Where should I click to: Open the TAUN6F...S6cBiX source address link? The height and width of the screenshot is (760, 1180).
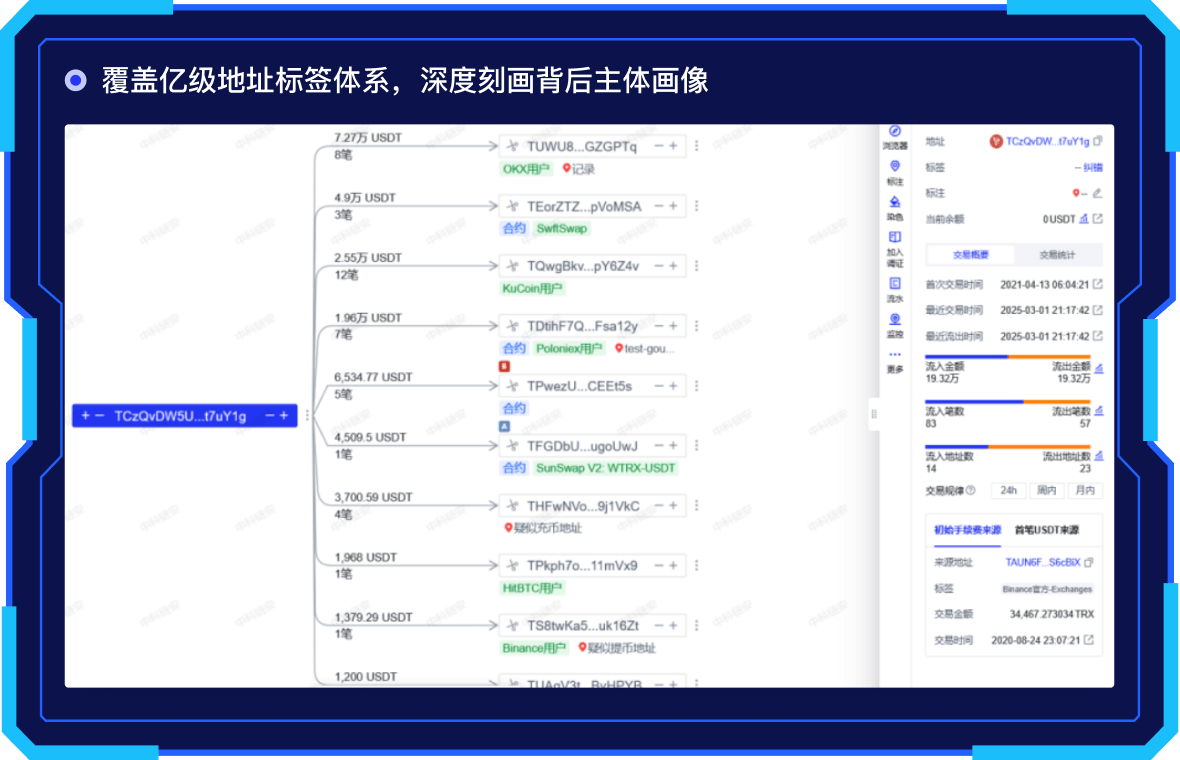(x=1042, y=562)
